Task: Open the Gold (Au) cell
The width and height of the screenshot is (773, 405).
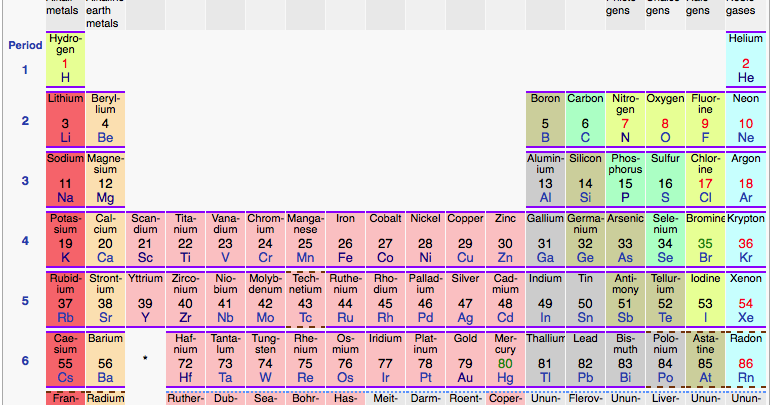Action: pos(465,359)
